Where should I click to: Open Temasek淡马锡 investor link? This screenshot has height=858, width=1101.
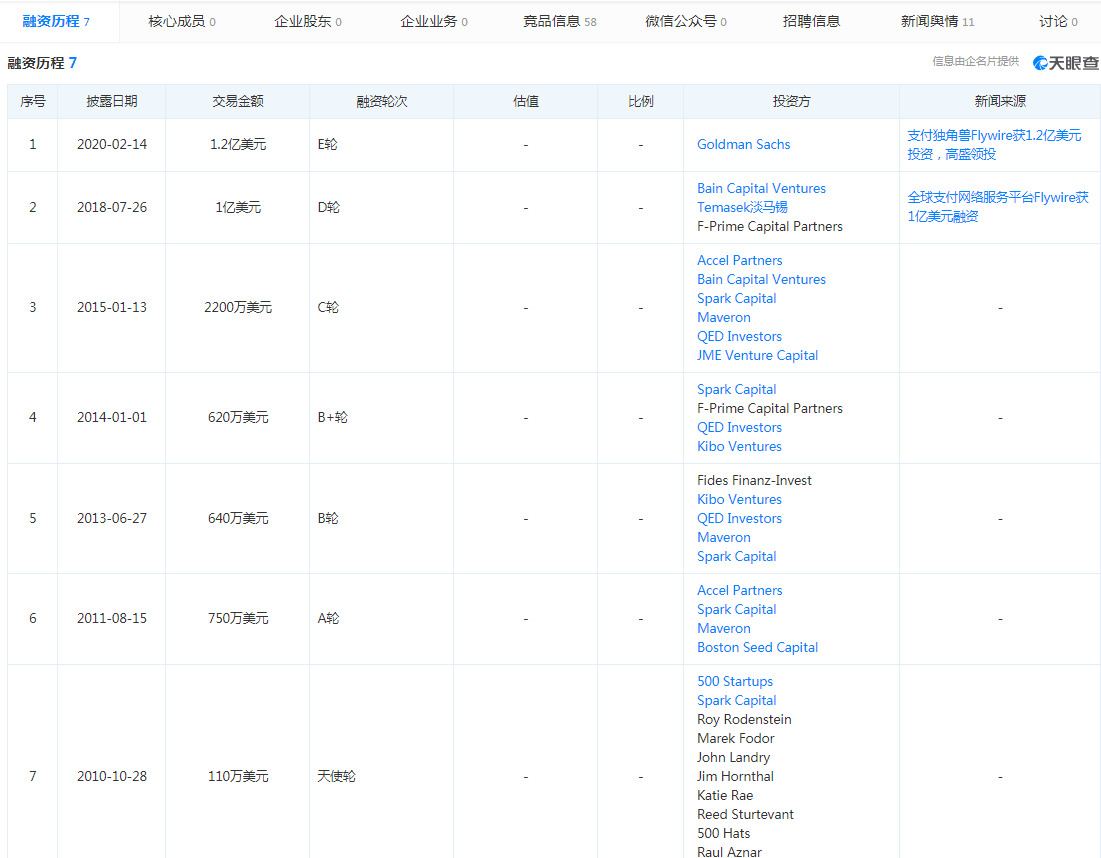pyautogui.click(x=742, y=207)
